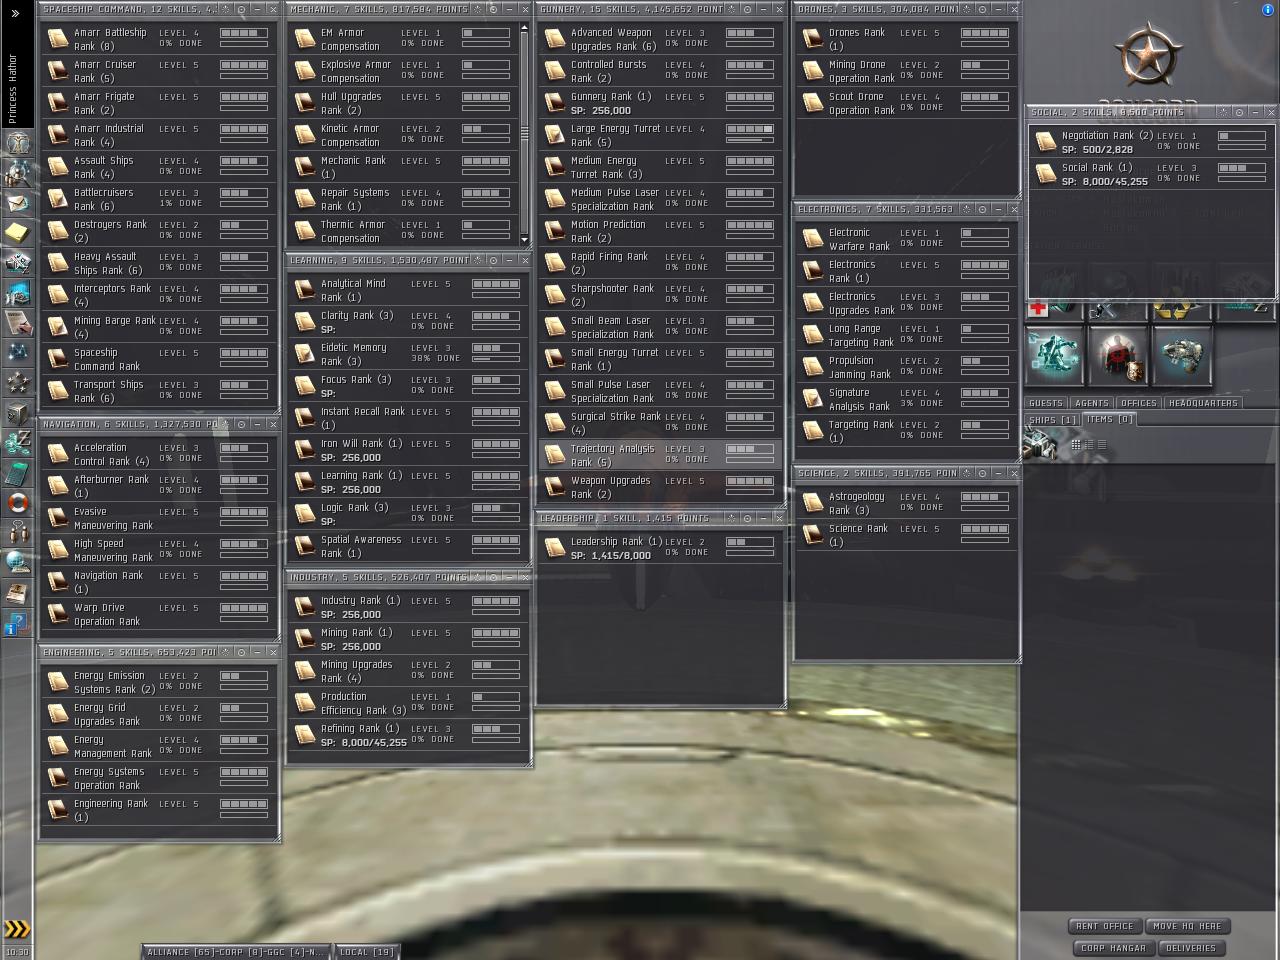Pin the Spaceship Command window

241,9
